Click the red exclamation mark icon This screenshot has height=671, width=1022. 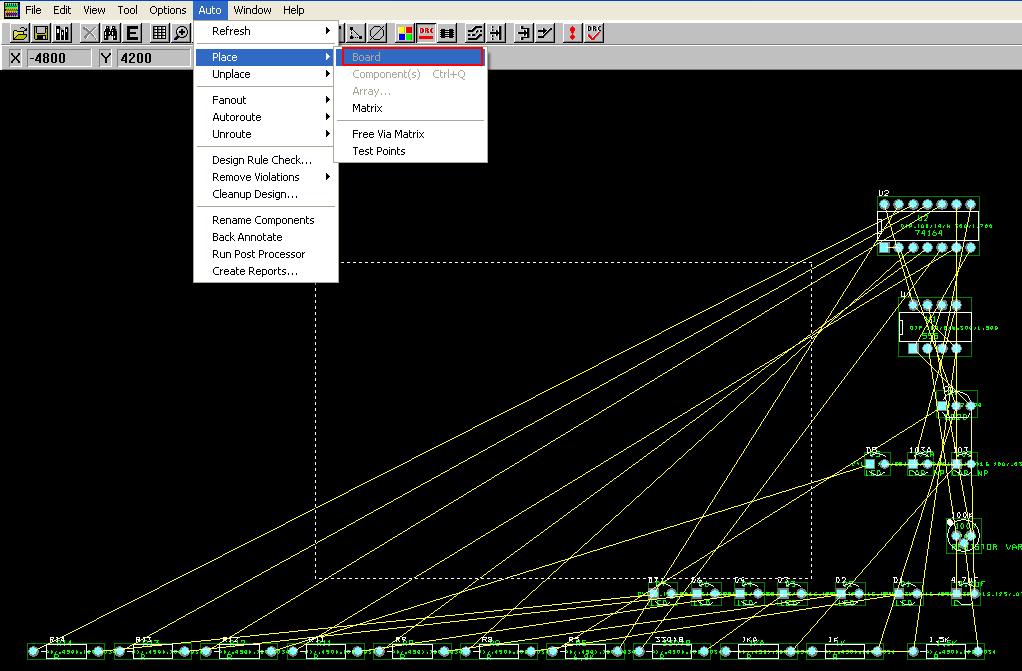coord(572,33)
